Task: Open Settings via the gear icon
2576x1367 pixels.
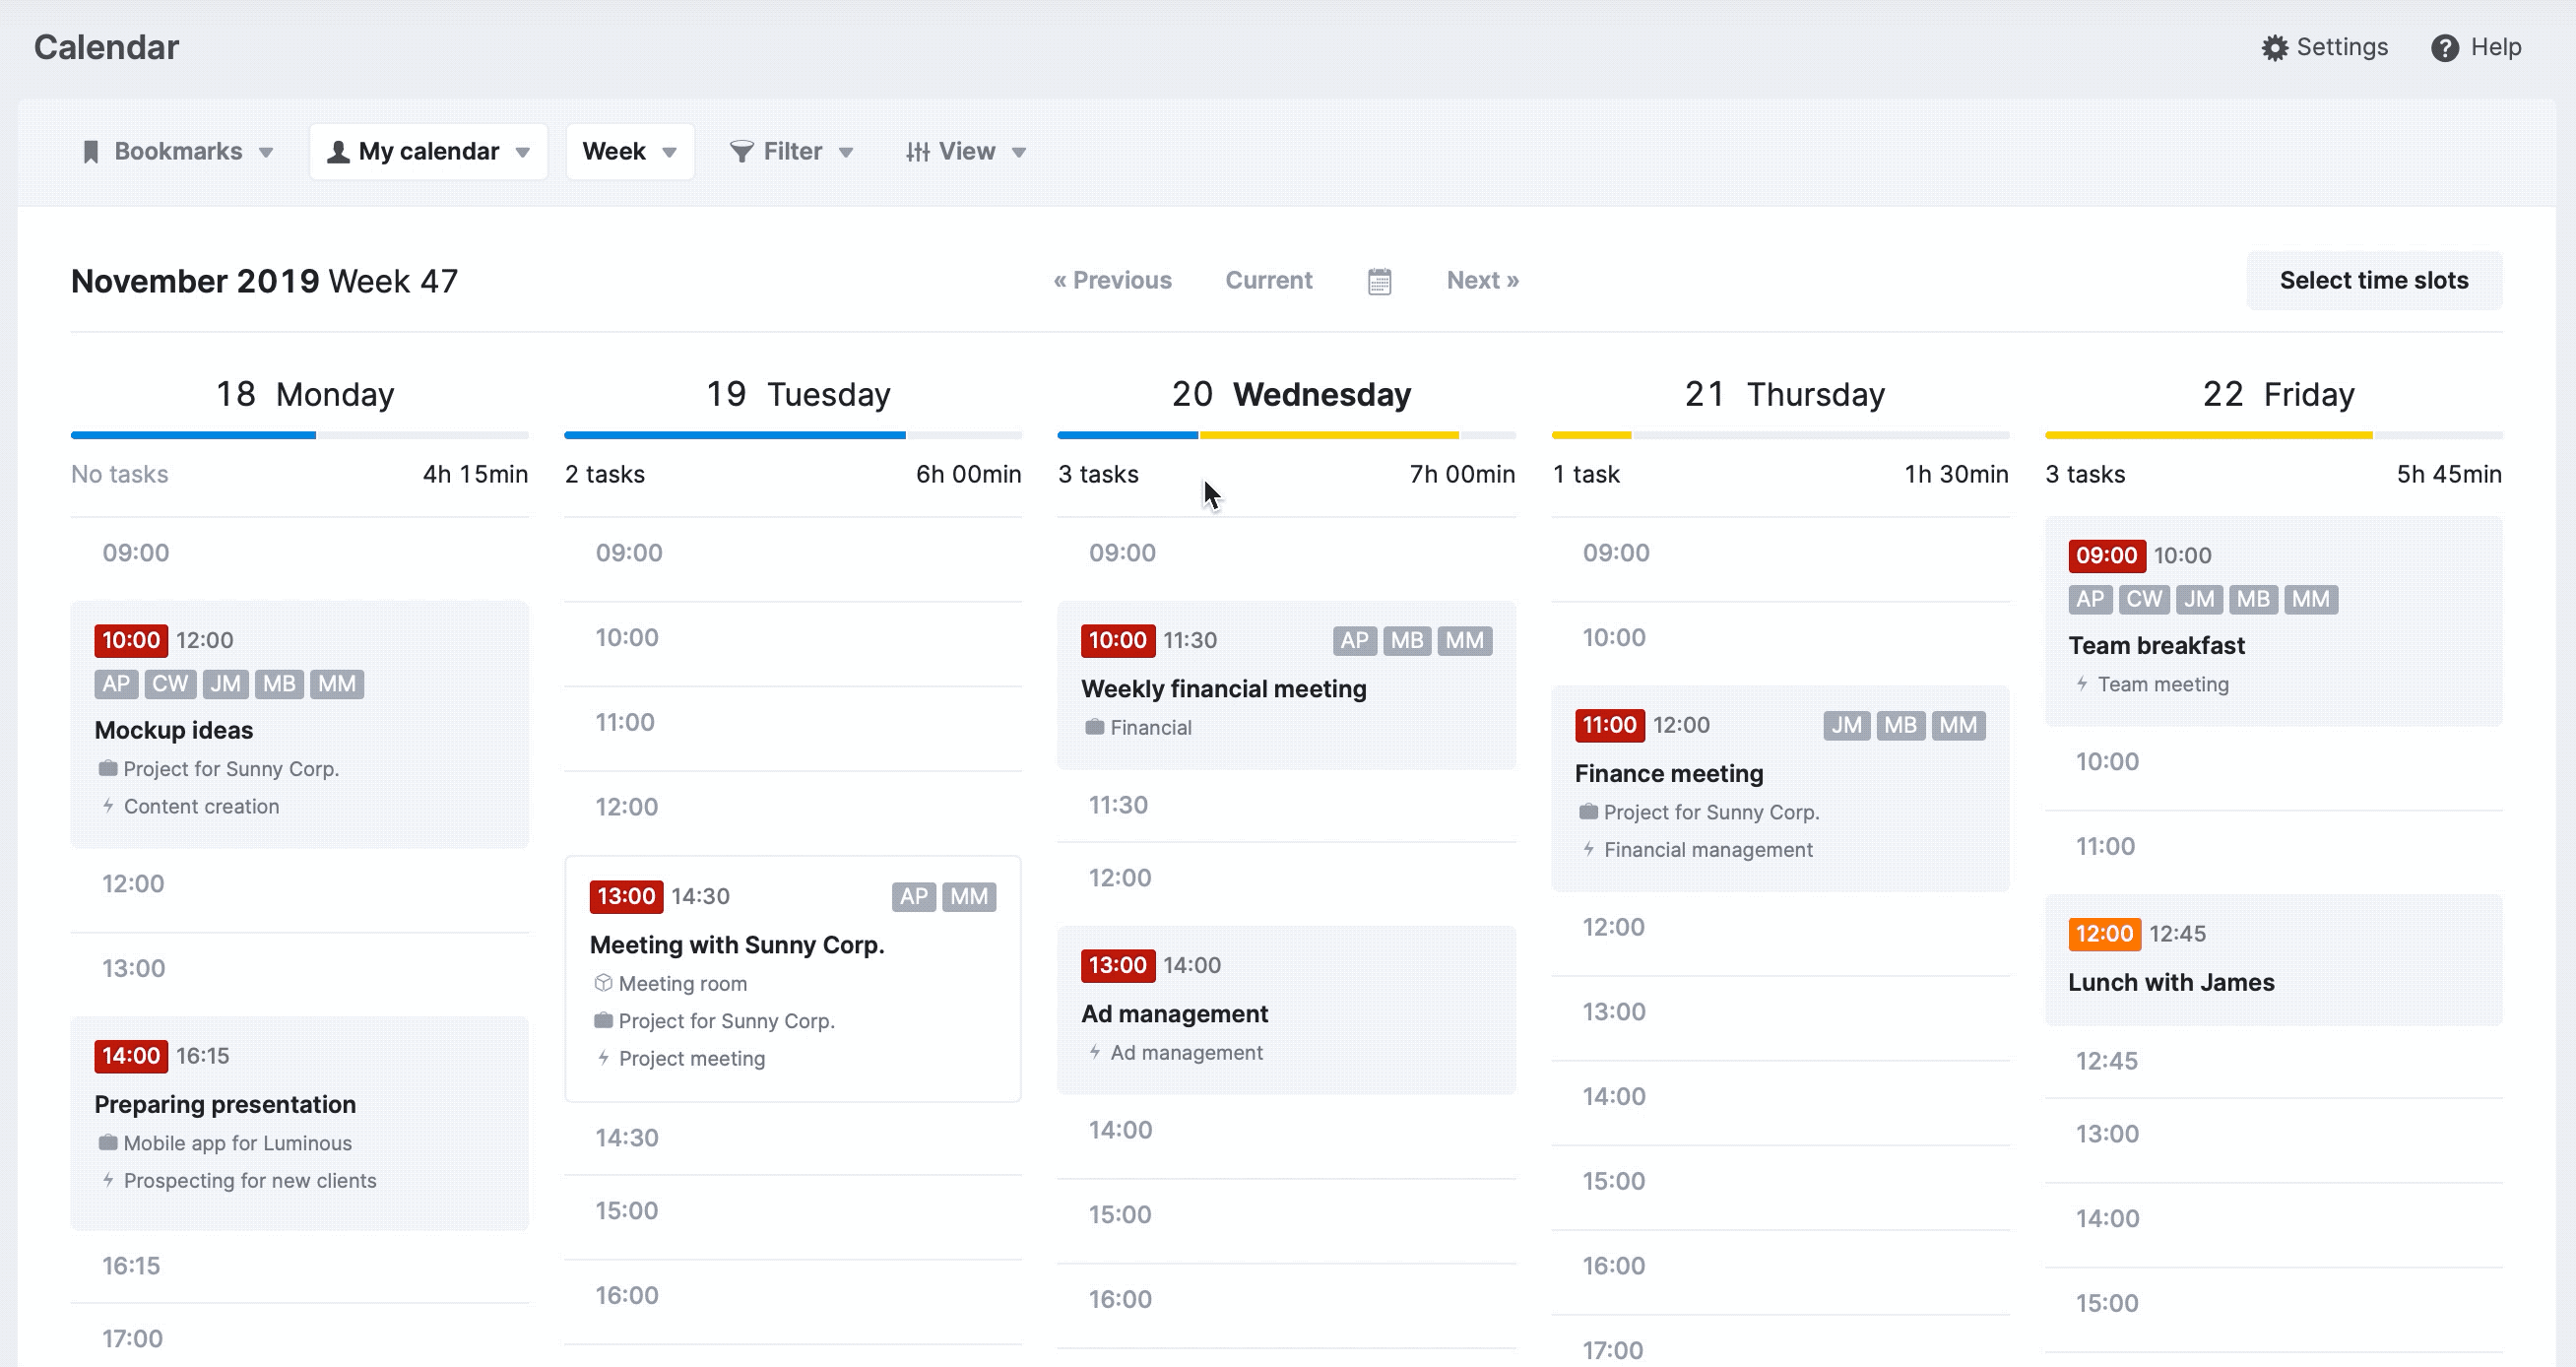Action: pyautogui.click(x=2274, y=48)
